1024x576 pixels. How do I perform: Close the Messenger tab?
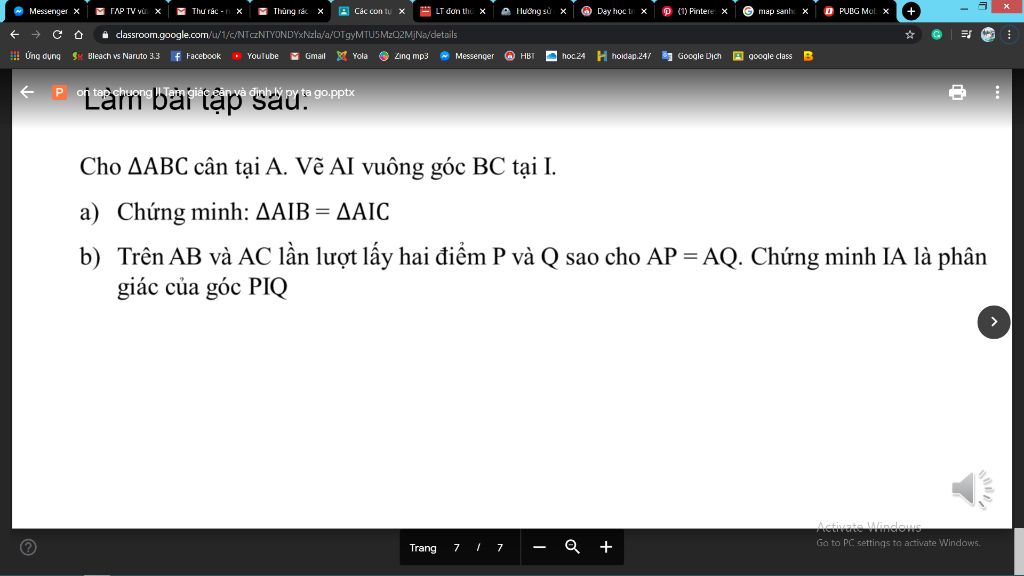tap(76, 11)
